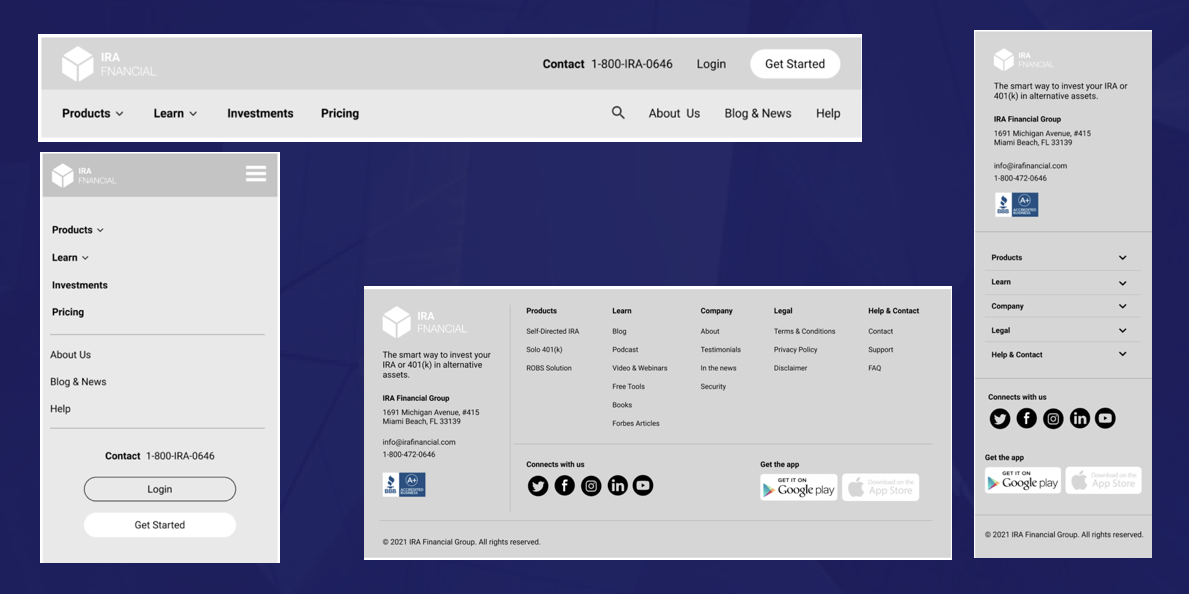Open the search icon in the navigation bar

pyautogui.click(x=618, y=112)
